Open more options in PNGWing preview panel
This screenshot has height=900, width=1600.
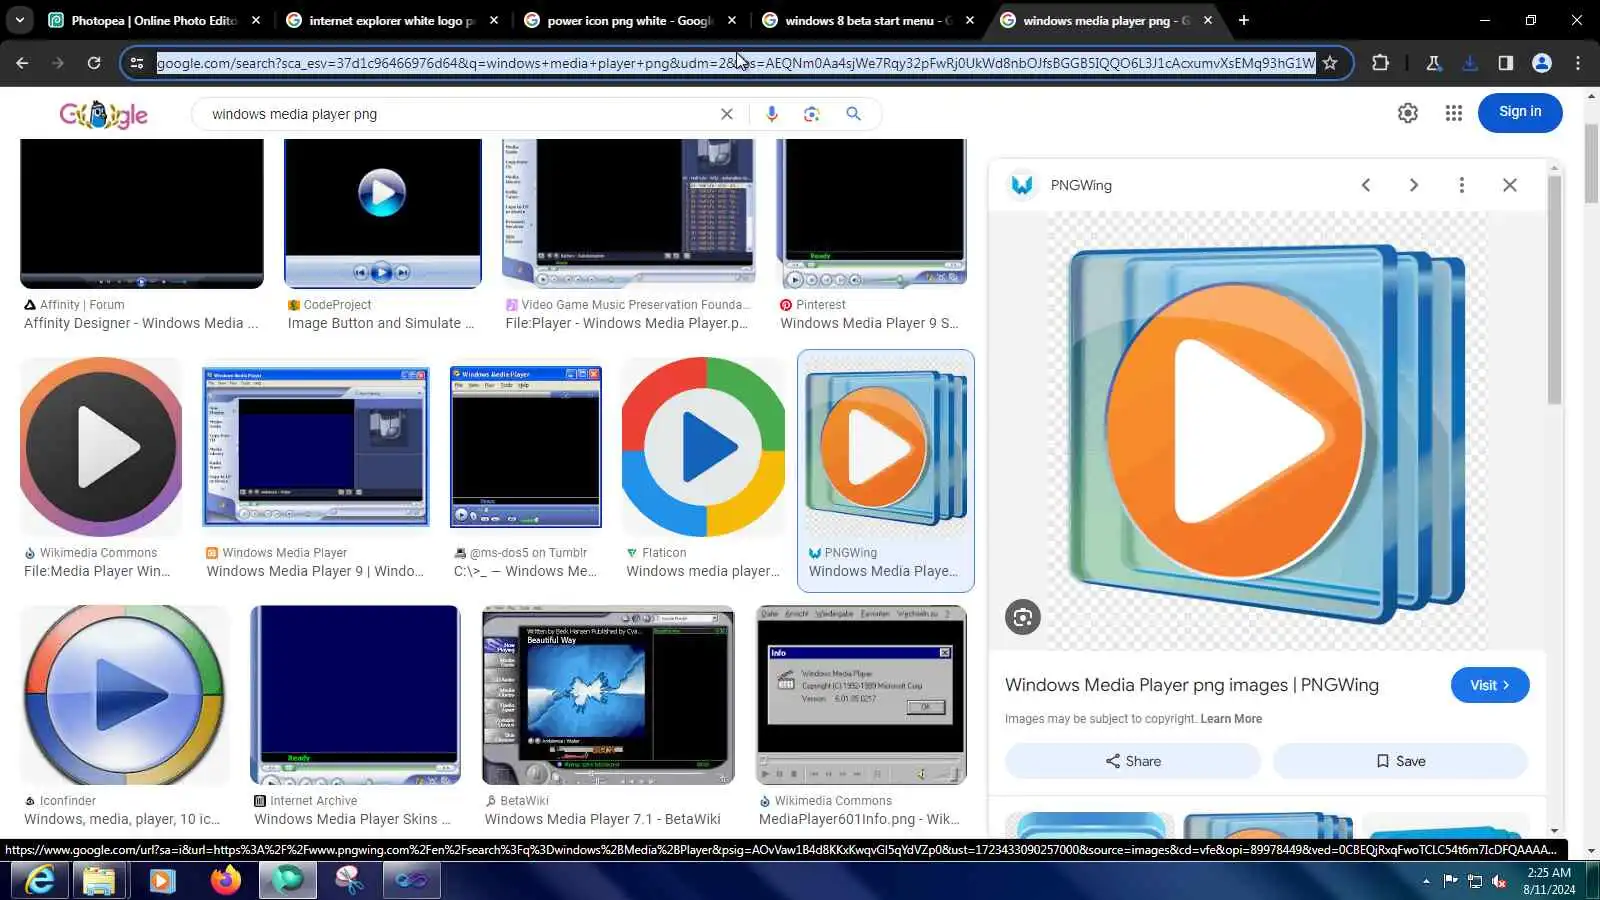tap(1462, 185)
